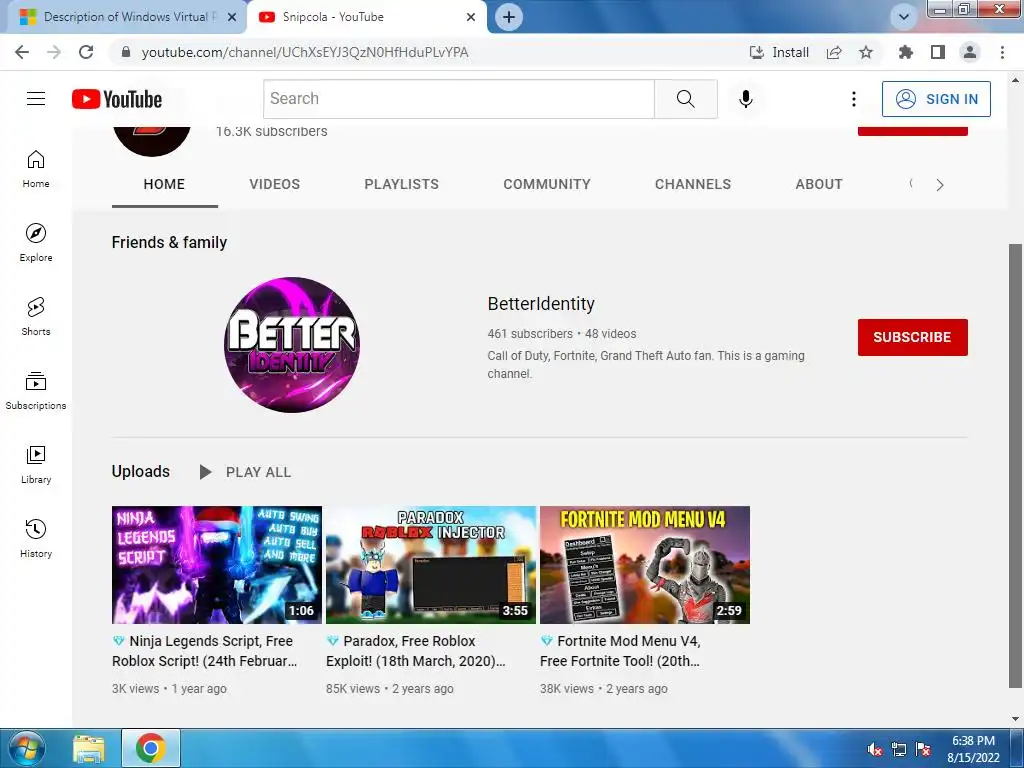Screen dimensions: 1024x768
Task: Open Ninja Legends Script video title
Action: tap(204, 651)
